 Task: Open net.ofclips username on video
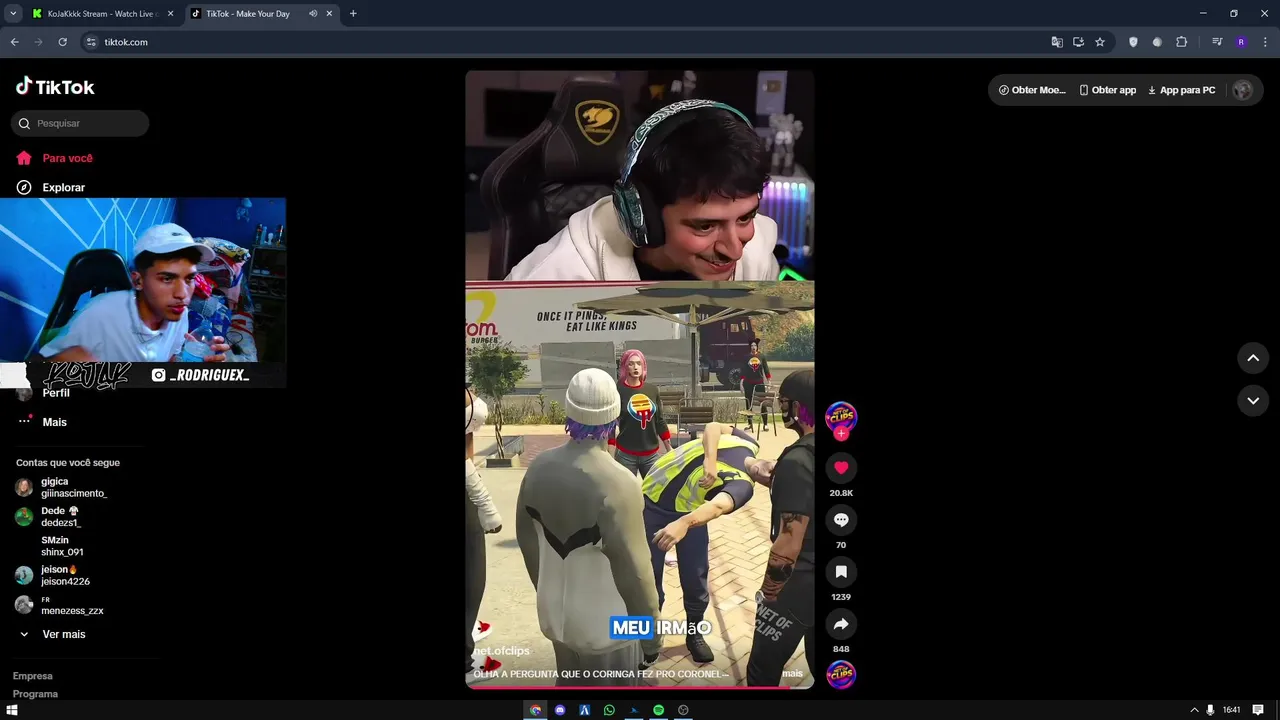501,651
